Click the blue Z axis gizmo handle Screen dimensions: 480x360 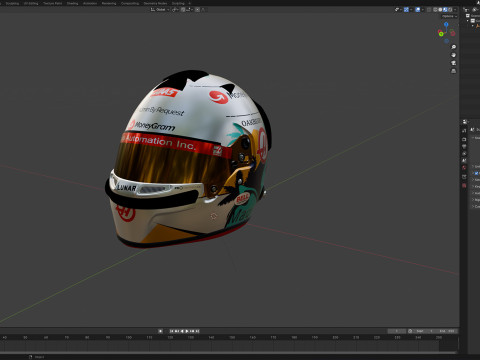(446, 24)
